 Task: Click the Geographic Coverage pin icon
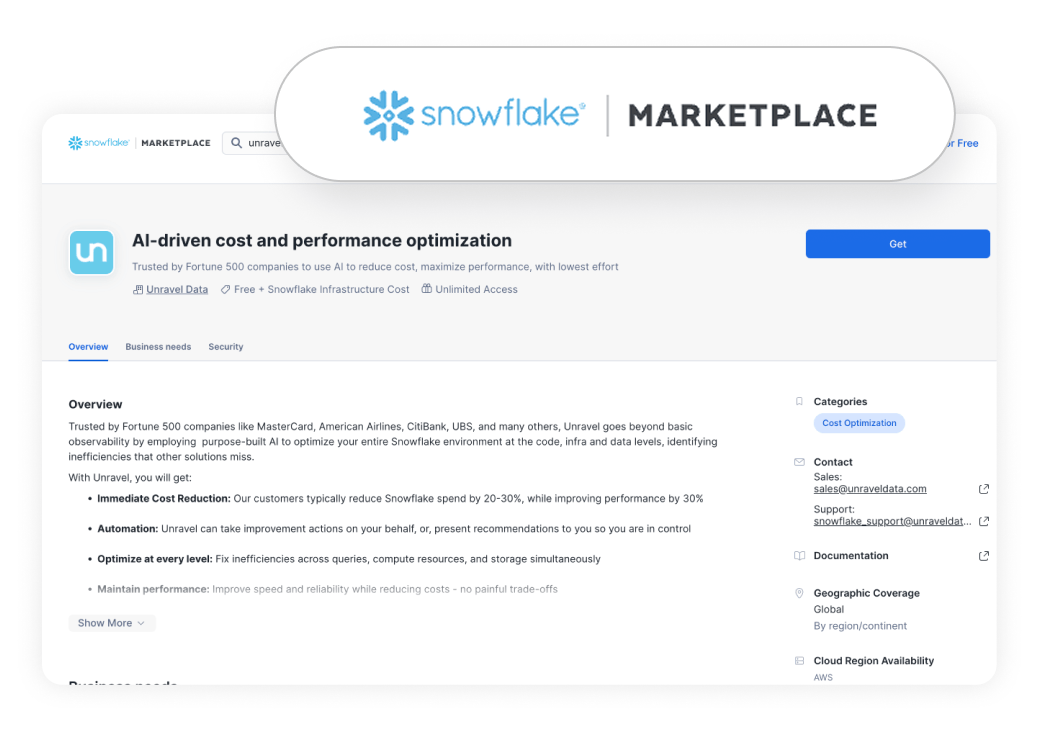pos(799,593)
